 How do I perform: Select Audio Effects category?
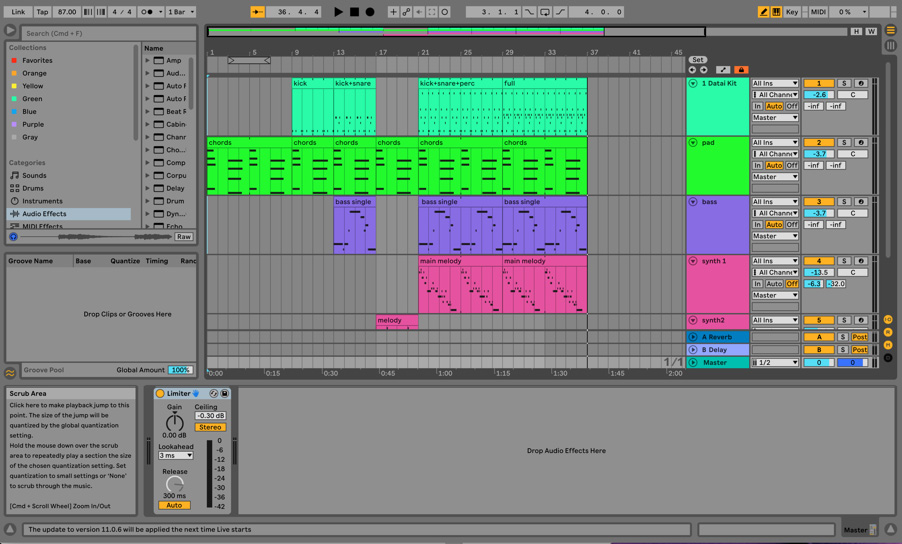click(69, 214)
